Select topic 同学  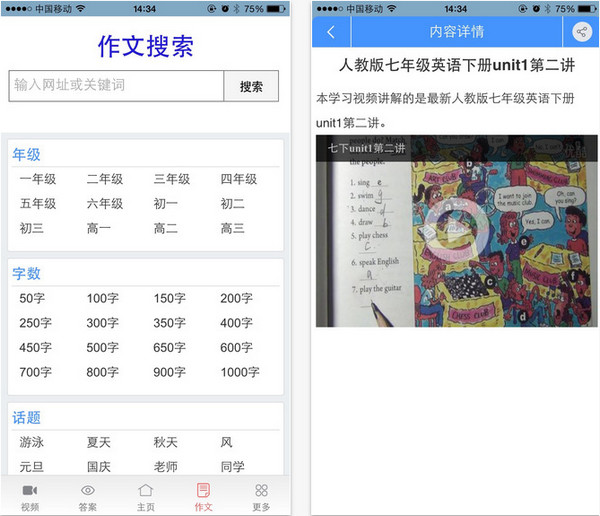(233, 467)
